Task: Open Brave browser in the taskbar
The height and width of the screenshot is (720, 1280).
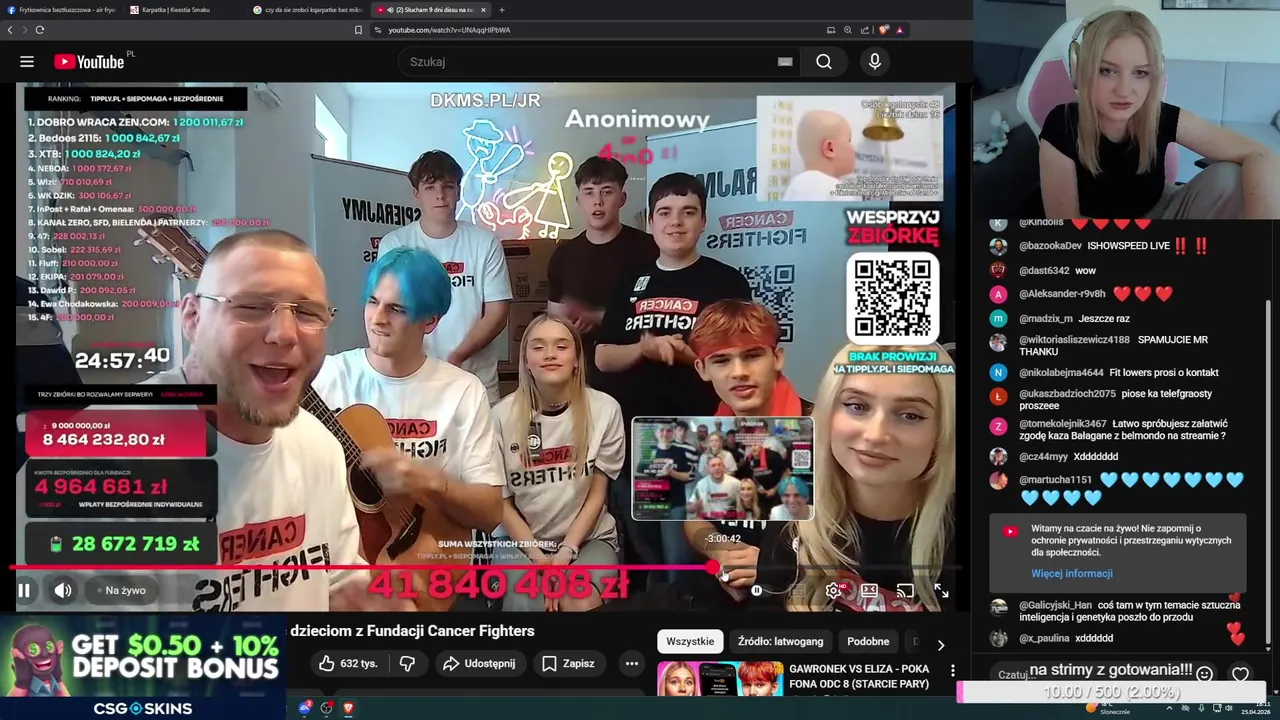Action: 348,708
